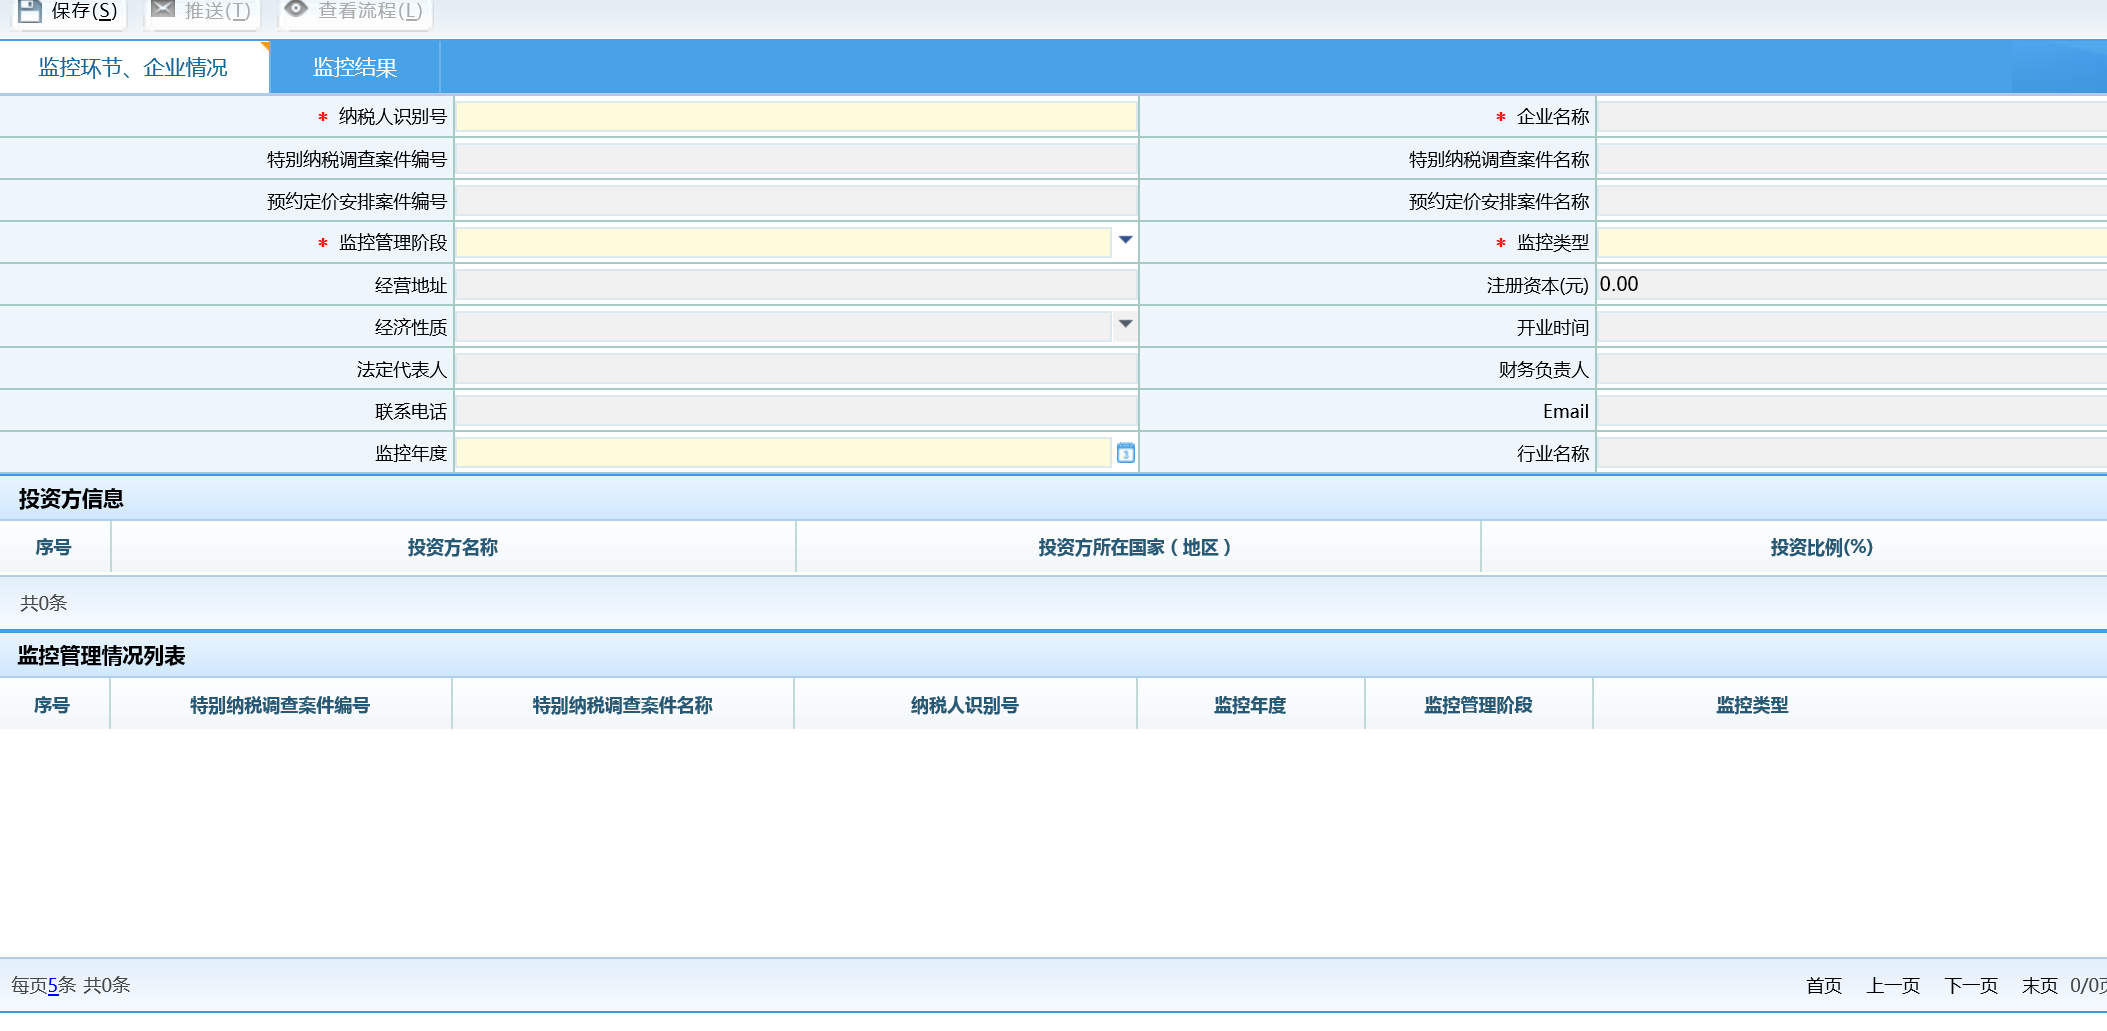Click the 预约定价安排案件名称 field
Image resolution: width=2107 pixels, height=1031 pixels.
point(1852,201)
